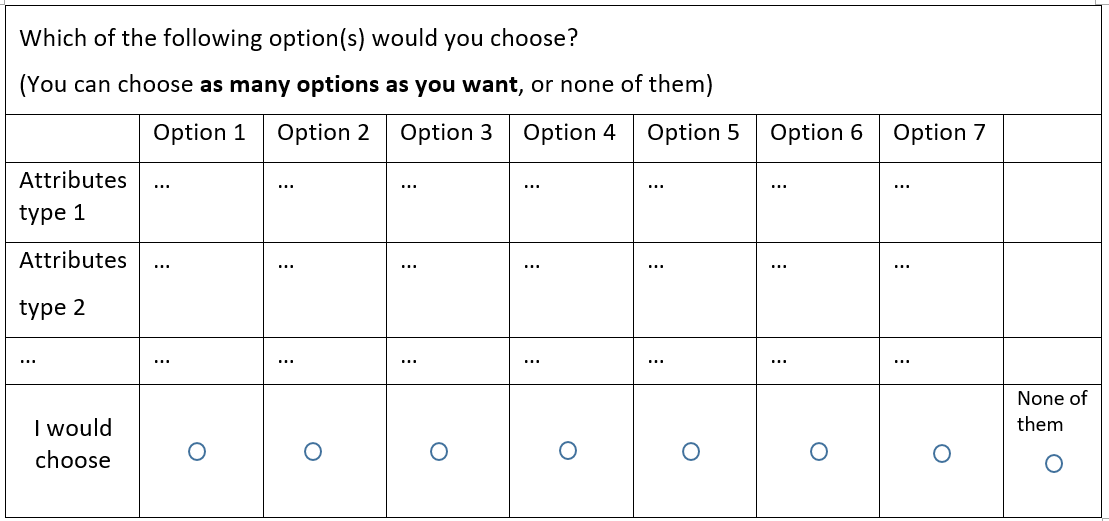Select the Option 7 radio button
The width and height of the screenshot is (1109, 521).
click(941, 453)
